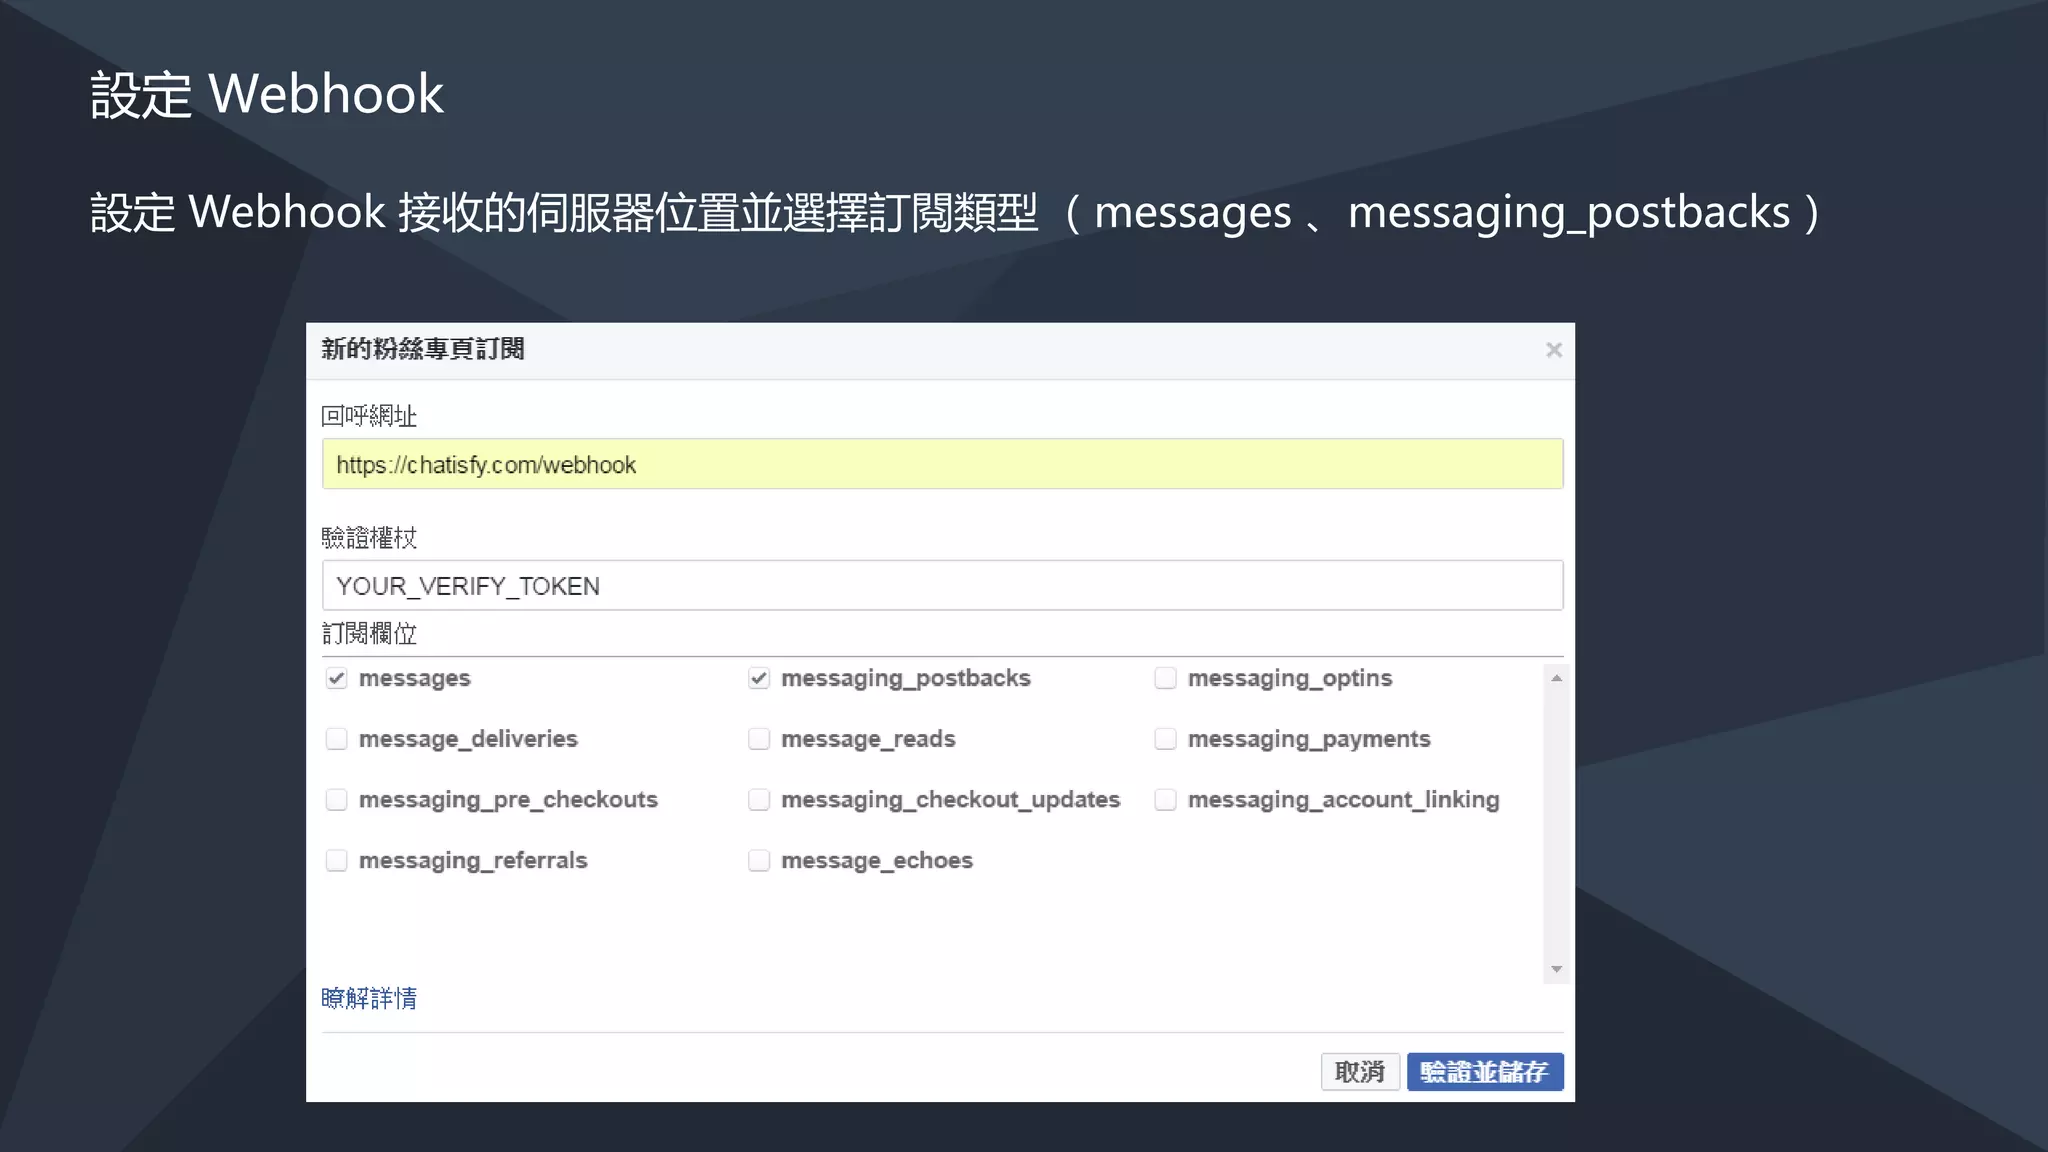Enable messaging_account_linking checkbox
Viewport: 2048px width, 1152px height.
coord(1165,800)
